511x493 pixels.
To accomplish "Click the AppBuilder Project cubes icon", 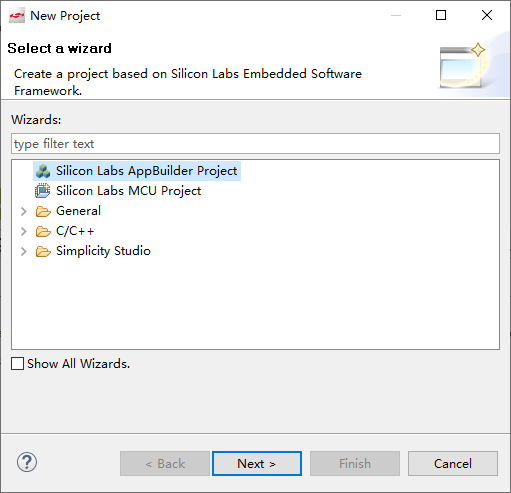I will [43, 171].
